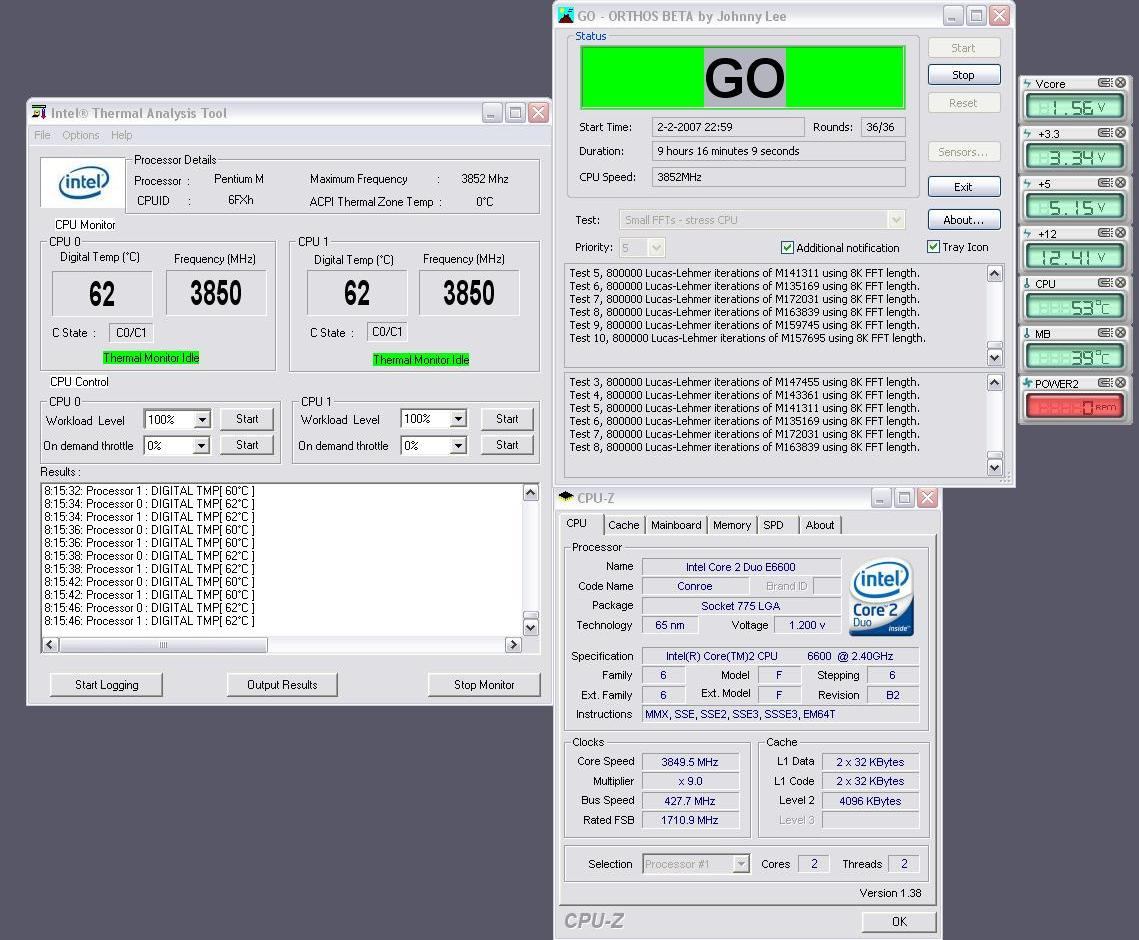Viewport: 1139px width, 940px height.
Task: Click the Vcore widget configure icon
Action: 1105,83
